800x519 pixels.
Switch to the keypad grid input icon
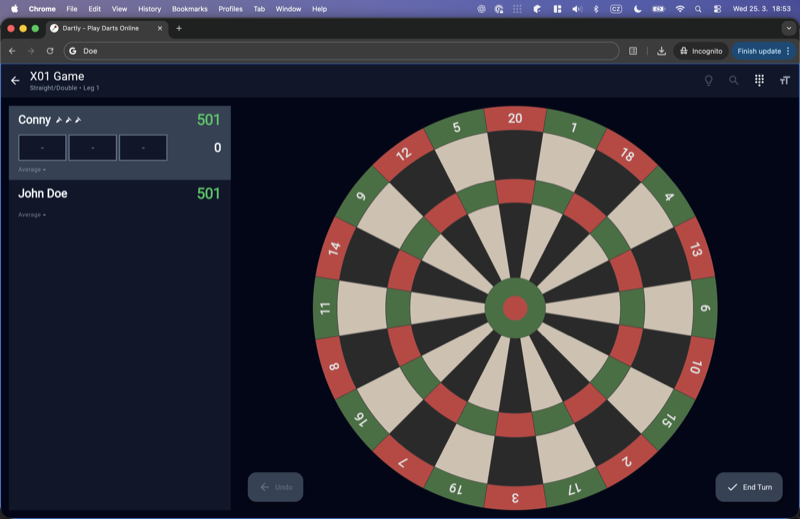point(759,80)
